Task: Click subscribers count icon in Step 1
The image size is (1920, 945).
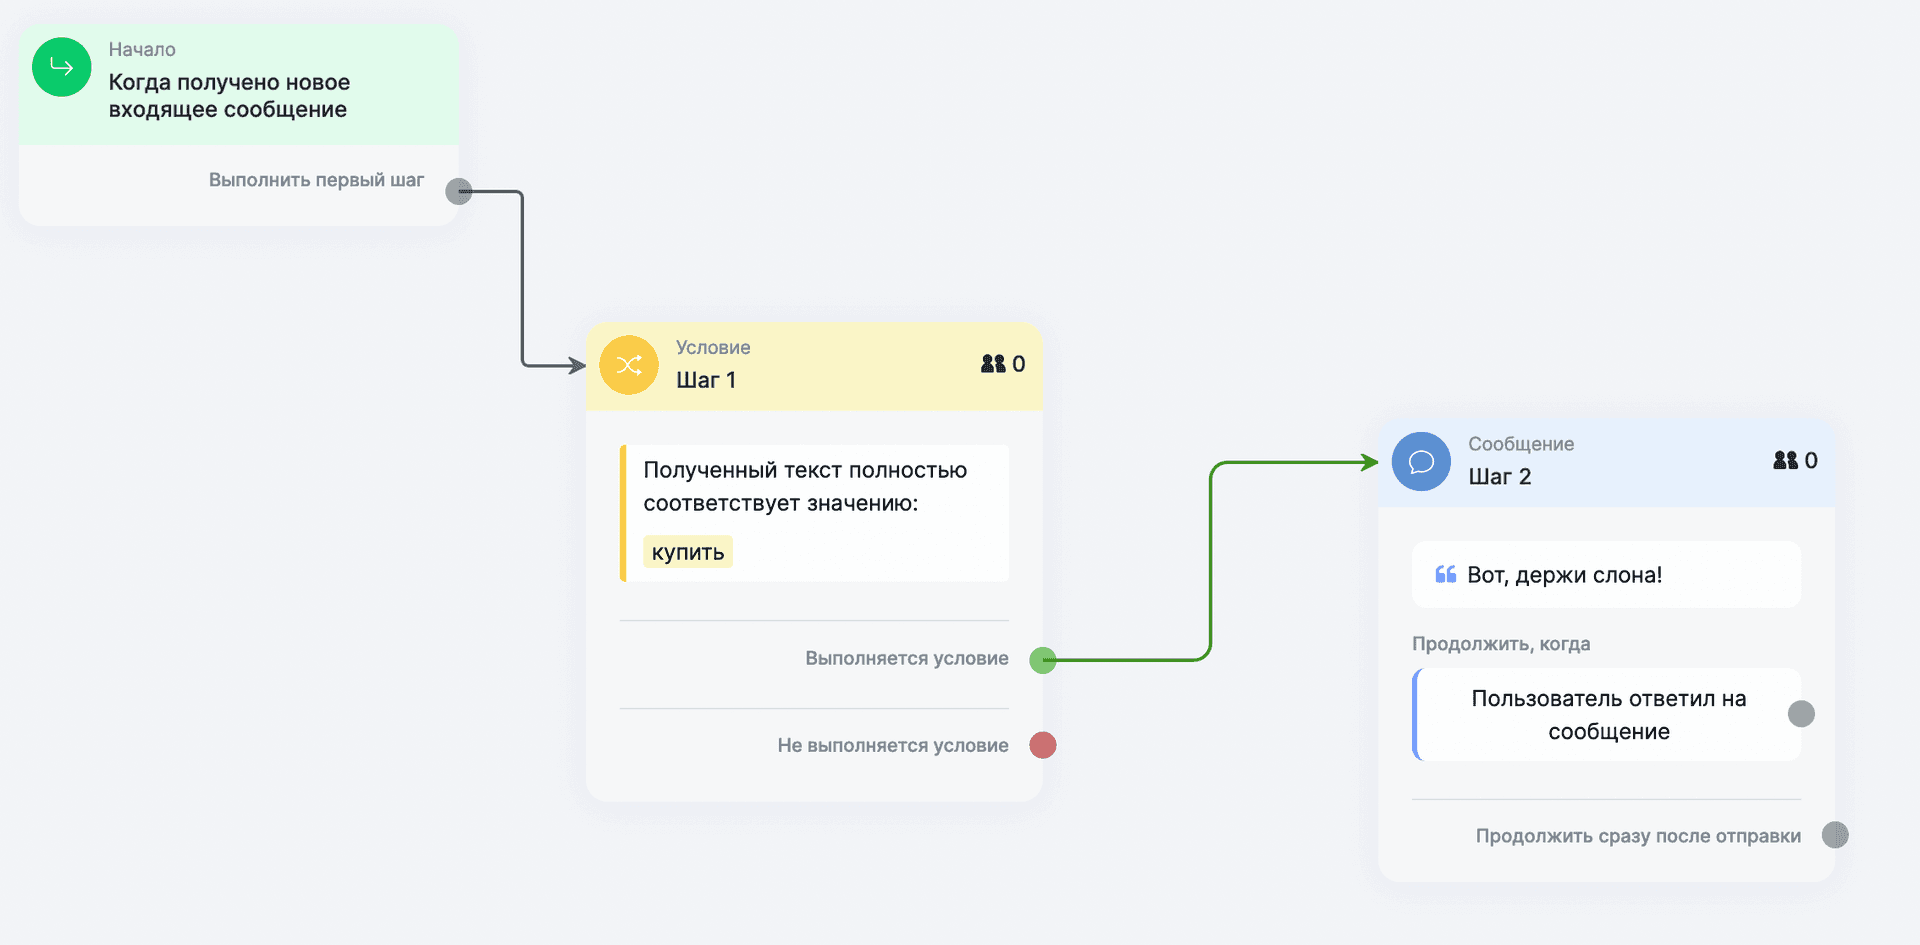Action: pos(993,364)
